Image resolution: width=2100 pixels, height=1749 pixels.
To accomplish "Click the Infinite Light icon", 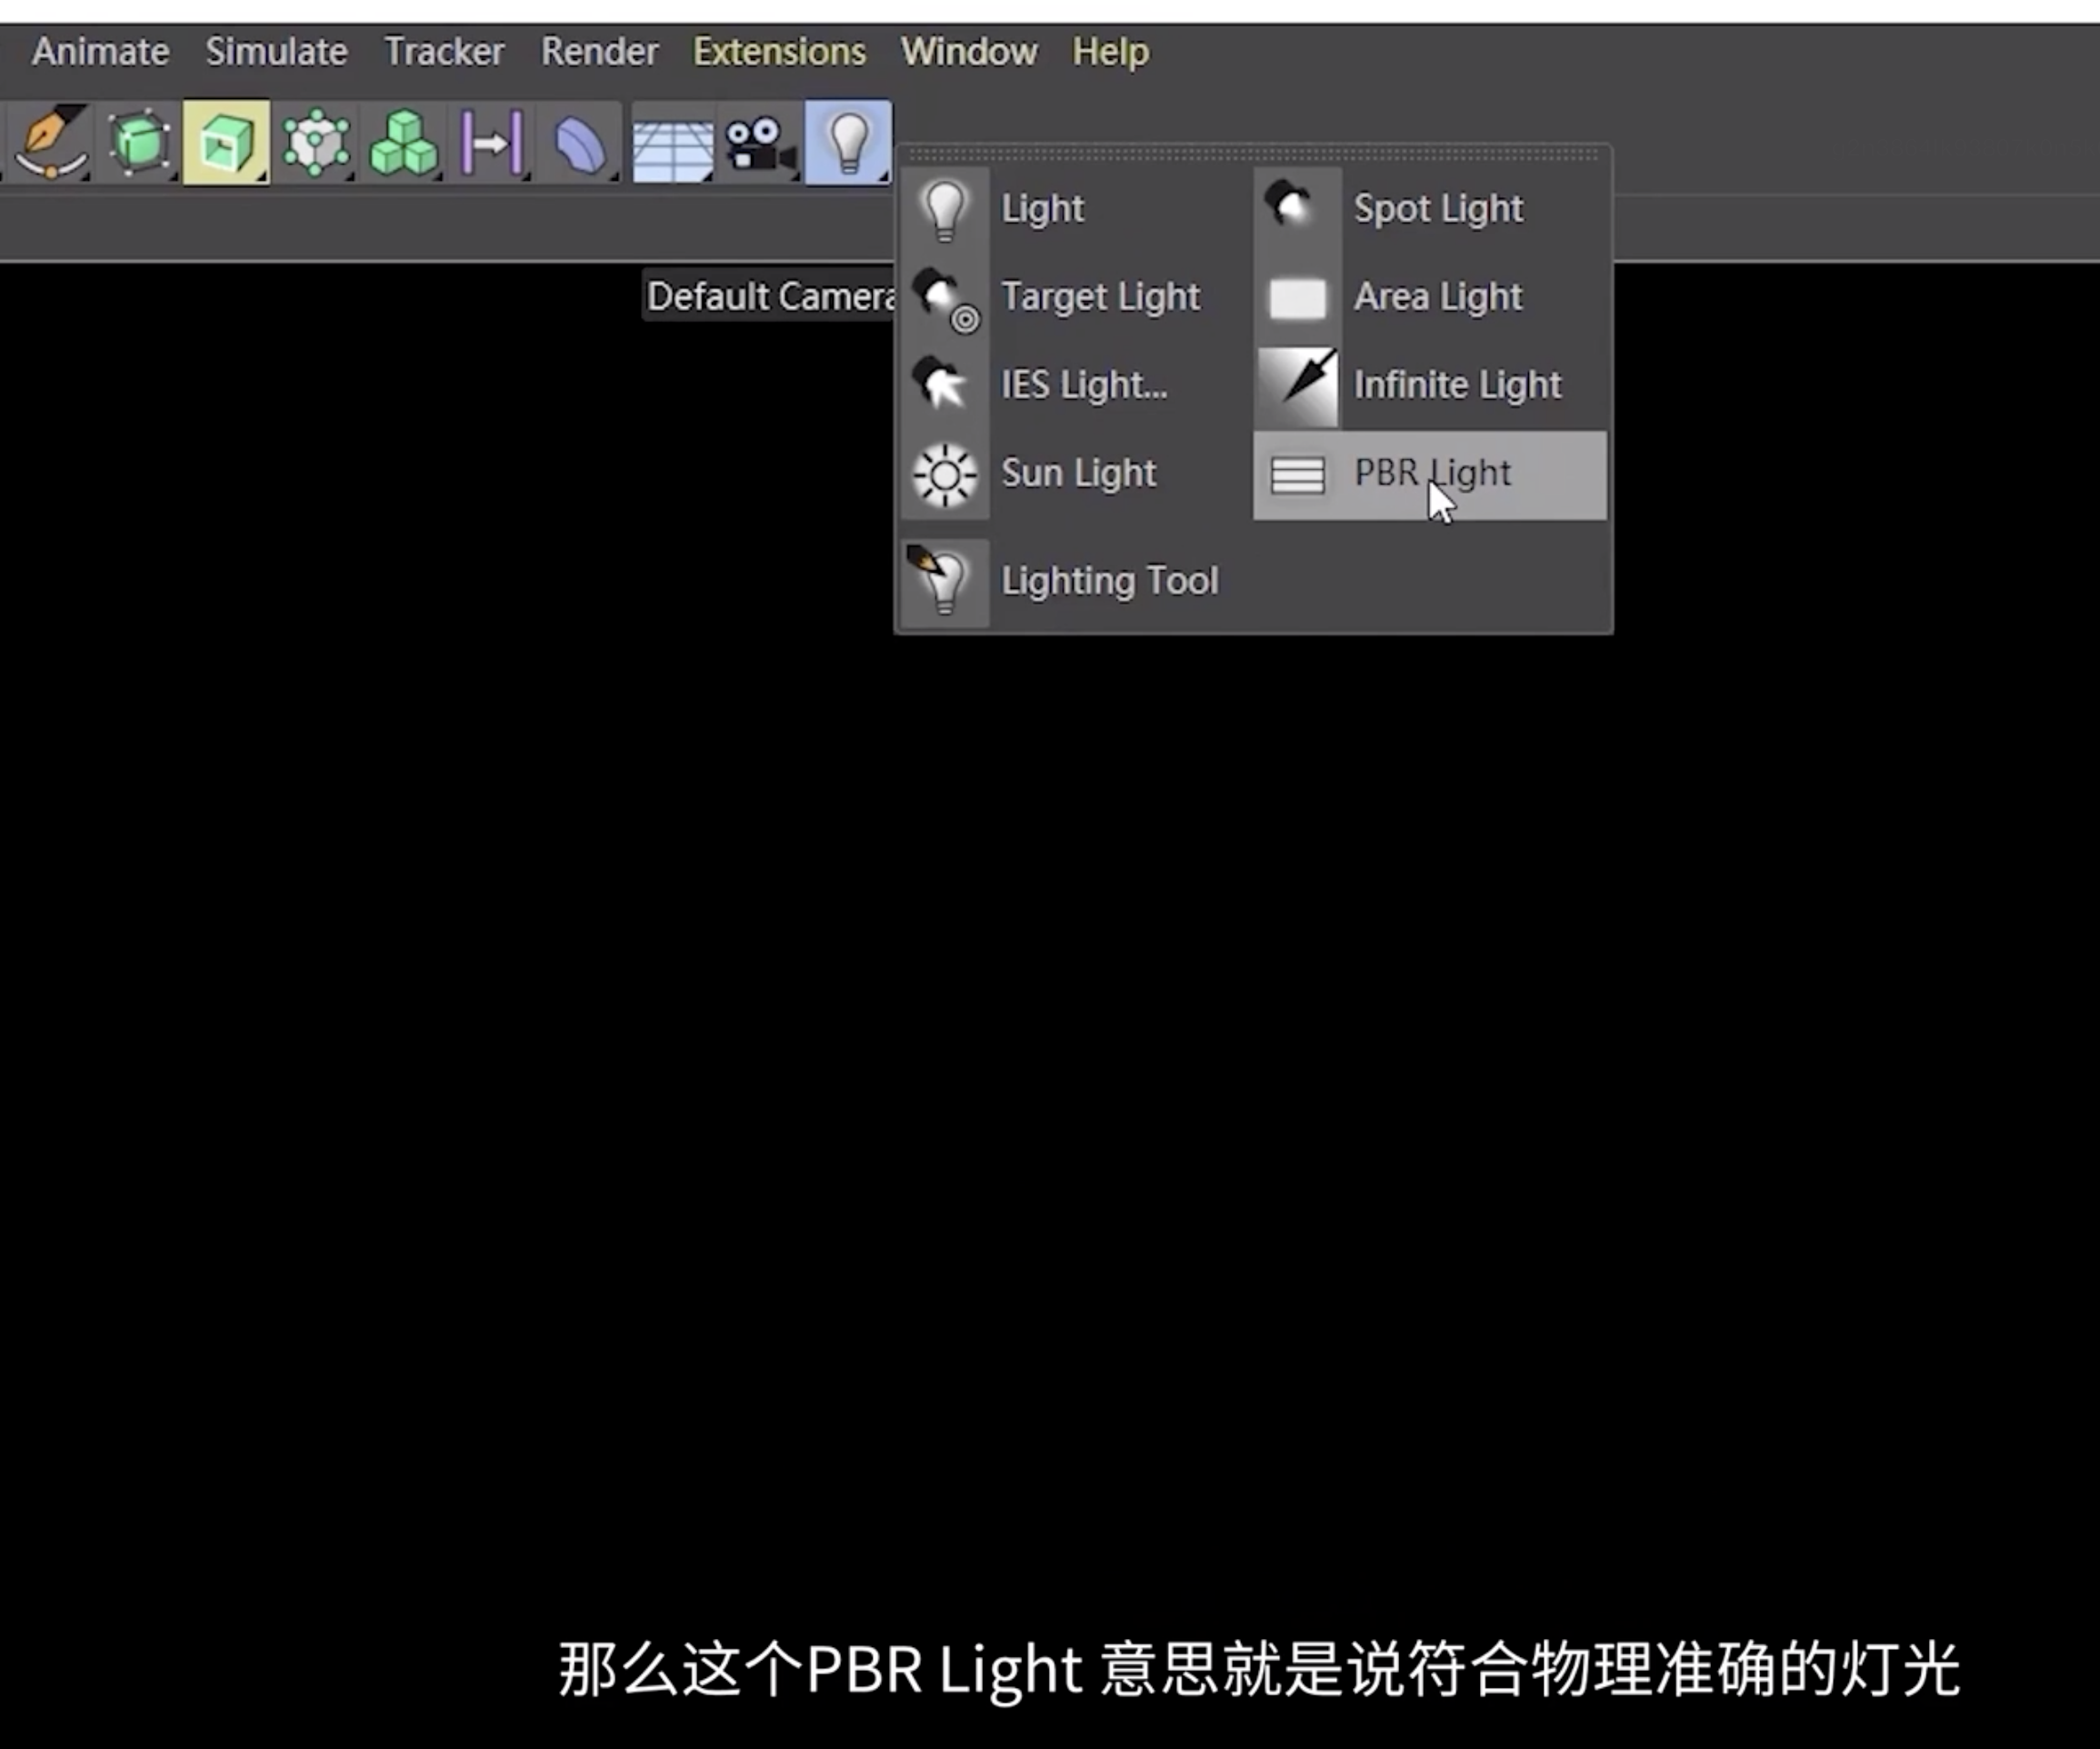I will (1297, 385).
